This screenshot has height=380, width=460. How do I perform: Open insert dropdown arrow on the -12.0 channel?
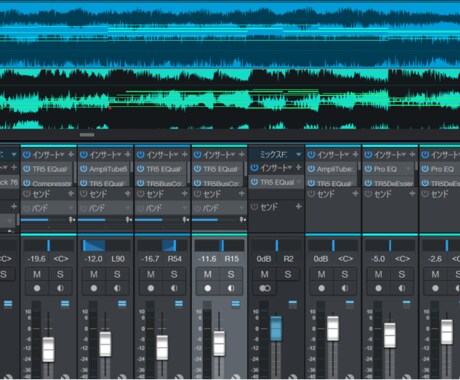tap(119, 155)
